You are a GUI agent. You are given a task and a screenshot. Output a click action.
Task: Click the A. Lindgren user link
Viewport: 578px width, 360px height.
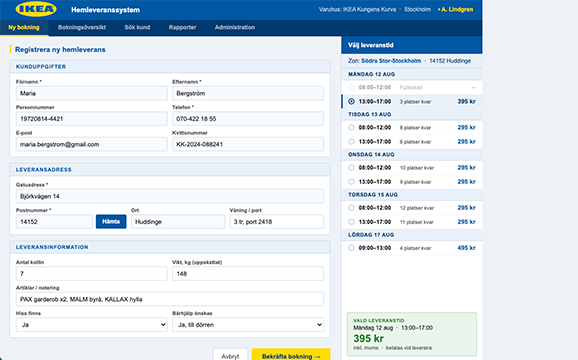[456, 10]
